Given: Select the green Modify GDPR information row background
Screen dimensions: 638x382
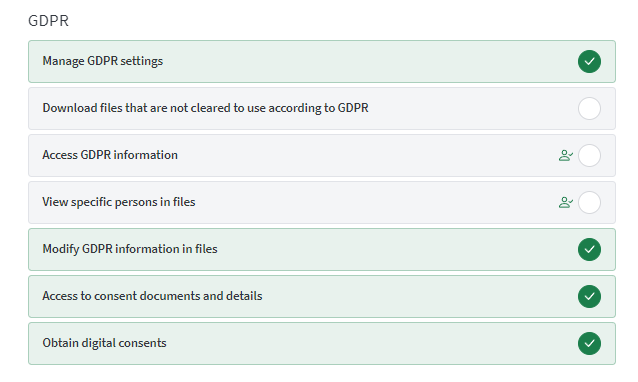Looking at the screenshot, I should tap(322, 249).
